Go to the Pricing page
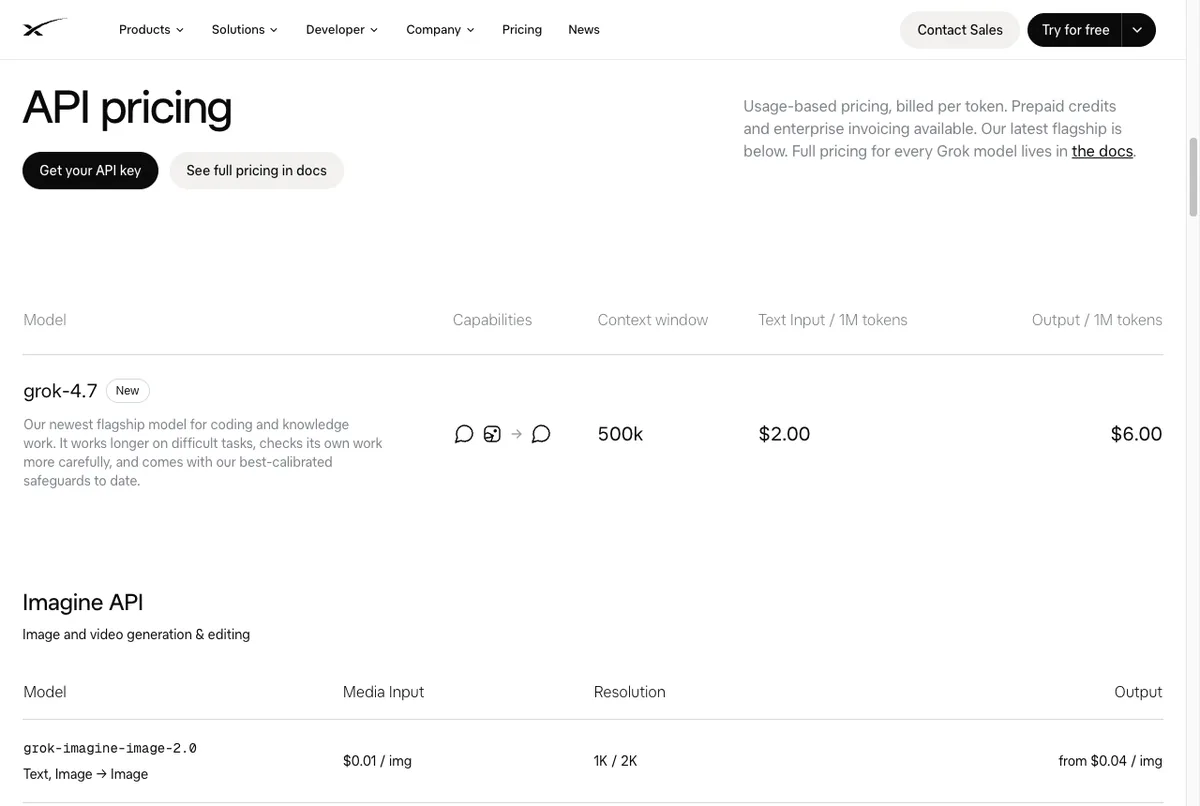The image size is (1200, 806). (x=522, y=30)
